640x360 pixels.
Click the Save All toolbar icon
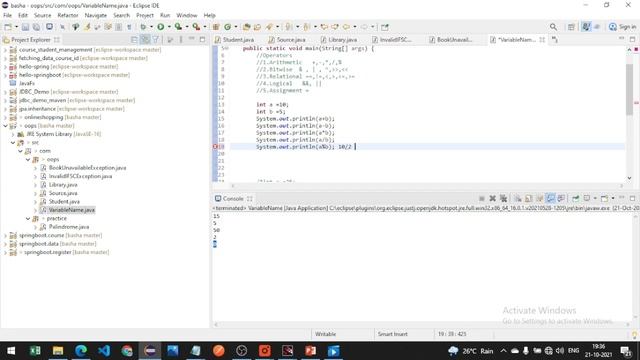(x=36, y=27)
